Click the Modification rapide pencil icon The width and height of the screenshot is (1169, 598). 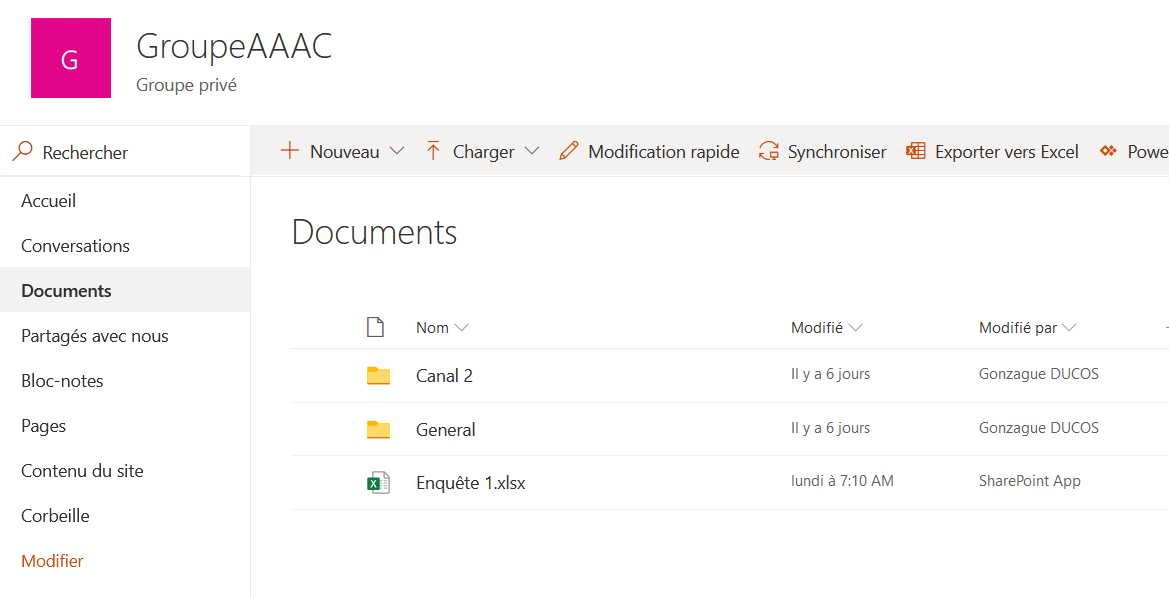[569, 151]
